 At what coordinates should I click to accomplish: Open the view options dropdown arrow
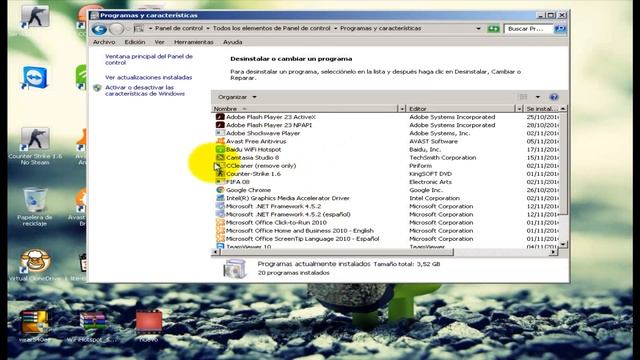(538, 97)
